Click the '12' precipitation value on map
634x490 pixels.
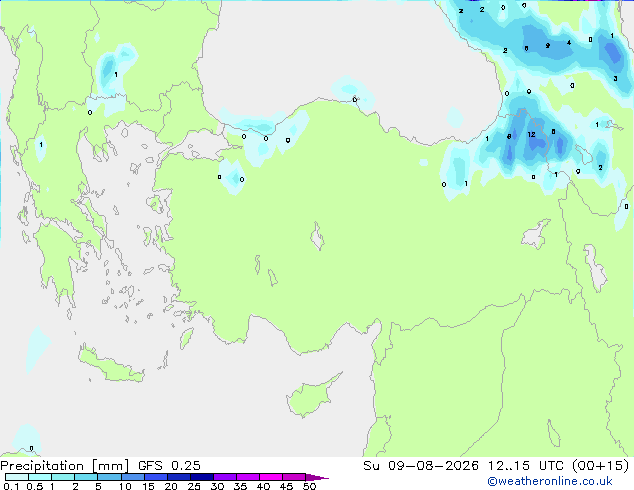coord(531,135)
